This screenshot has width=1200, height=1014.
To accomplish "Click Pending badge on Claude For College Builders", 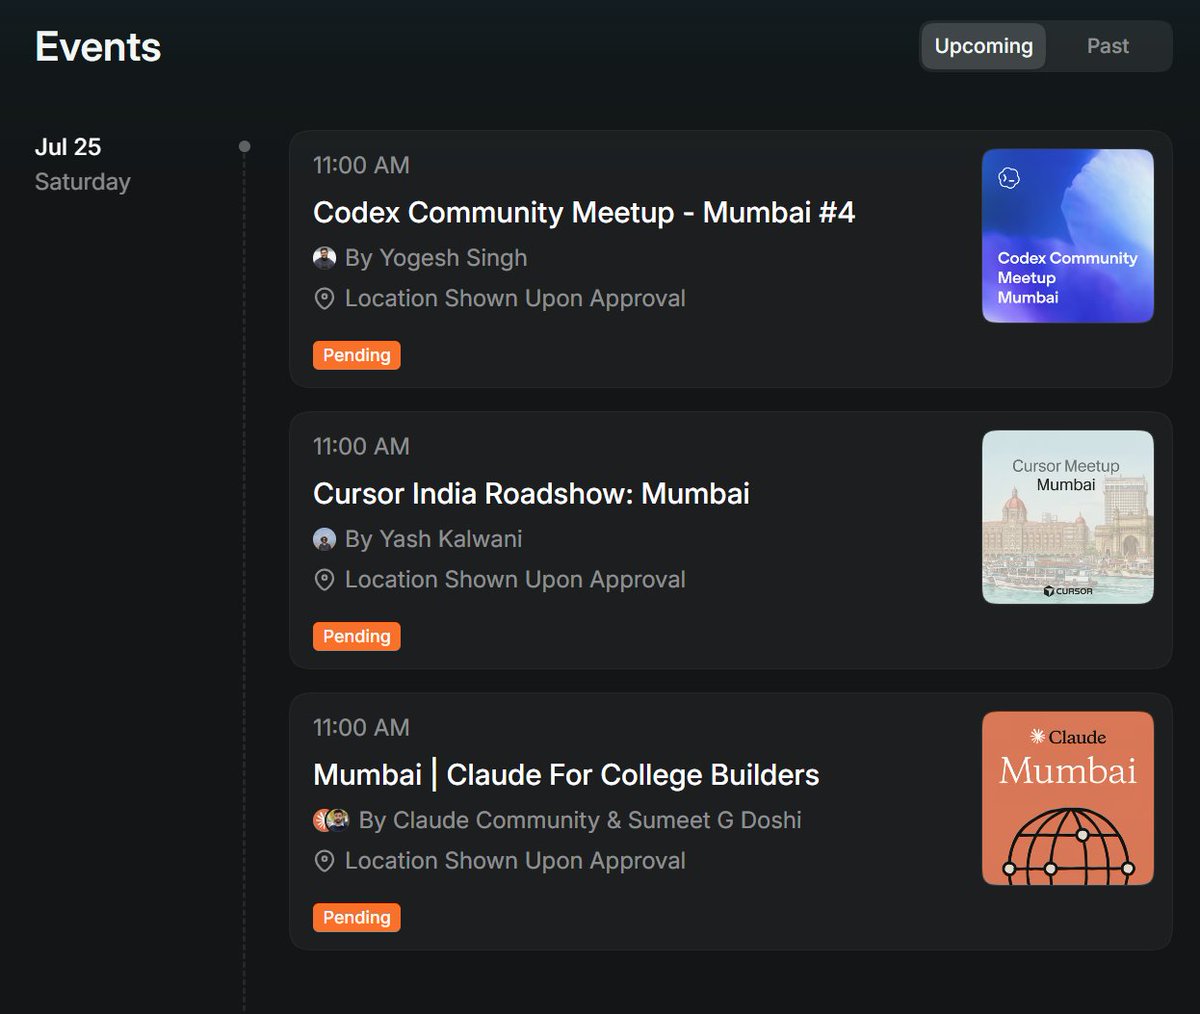I will coord(356,917).
